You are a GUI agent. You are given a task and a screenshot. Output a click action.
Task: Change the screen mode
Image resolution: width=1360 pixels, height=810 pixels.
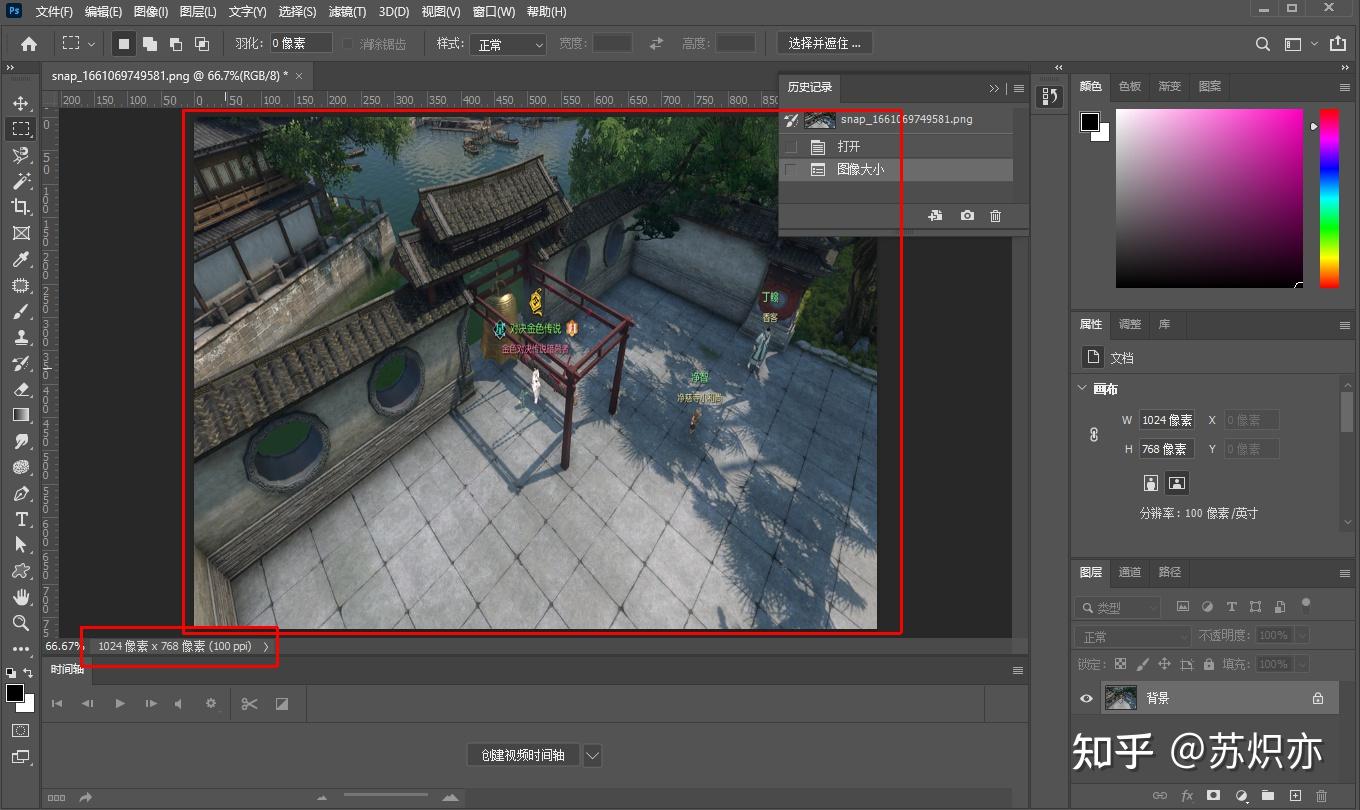click(20, 757)
